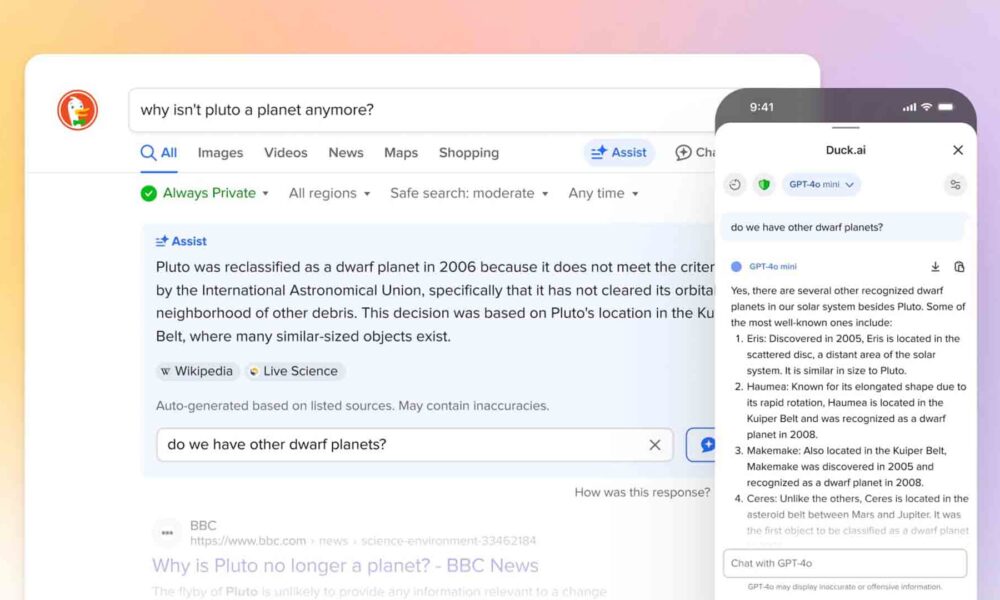Click the Ceres list item text

pos(857,515)
